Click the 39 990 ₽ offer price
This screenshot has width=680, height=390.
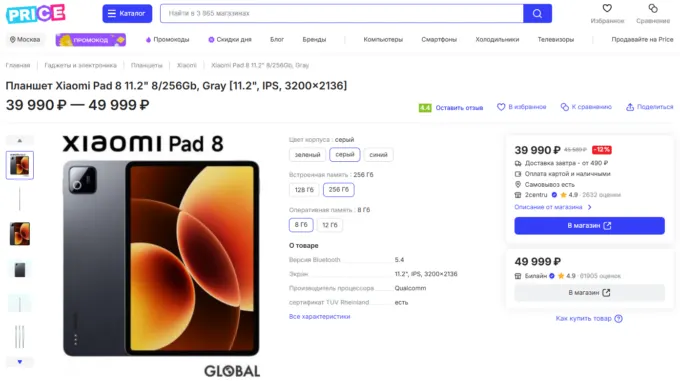click(x=537, y=150)
